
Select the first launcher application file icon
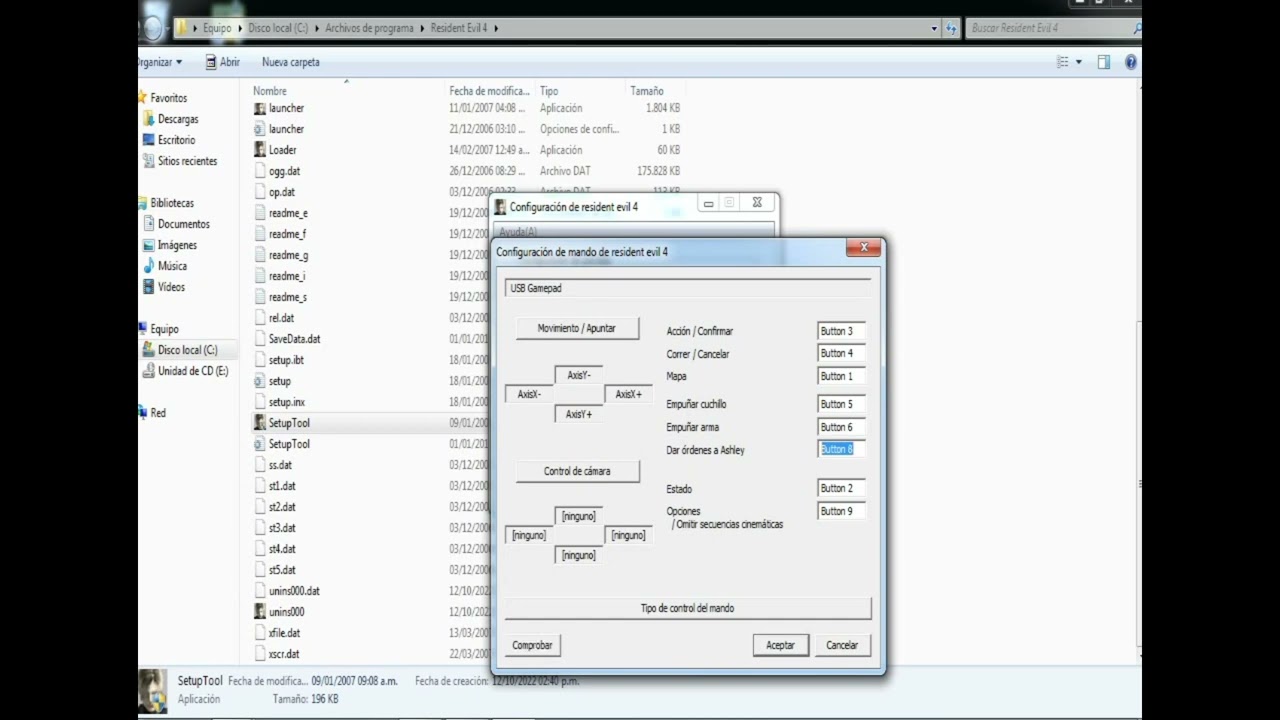coord(260,108)
